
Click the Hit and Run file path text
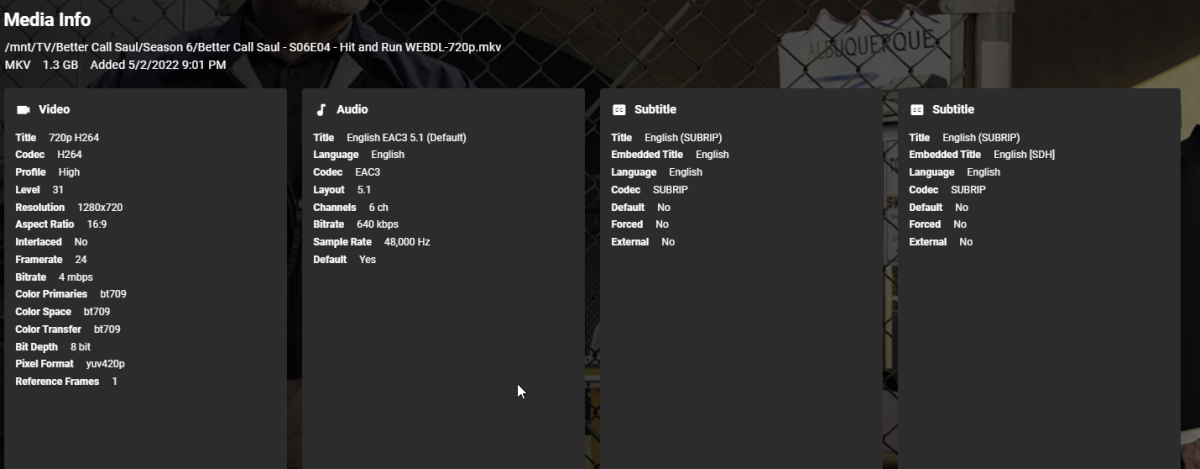pos(252,47)
